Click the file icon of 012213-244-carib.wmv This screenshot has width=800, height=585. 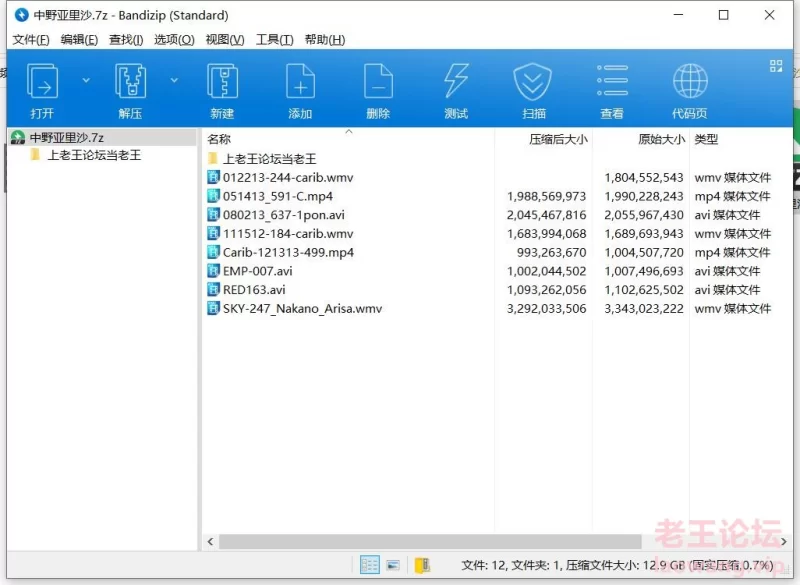pyautogui.click(x=213, y=177)
